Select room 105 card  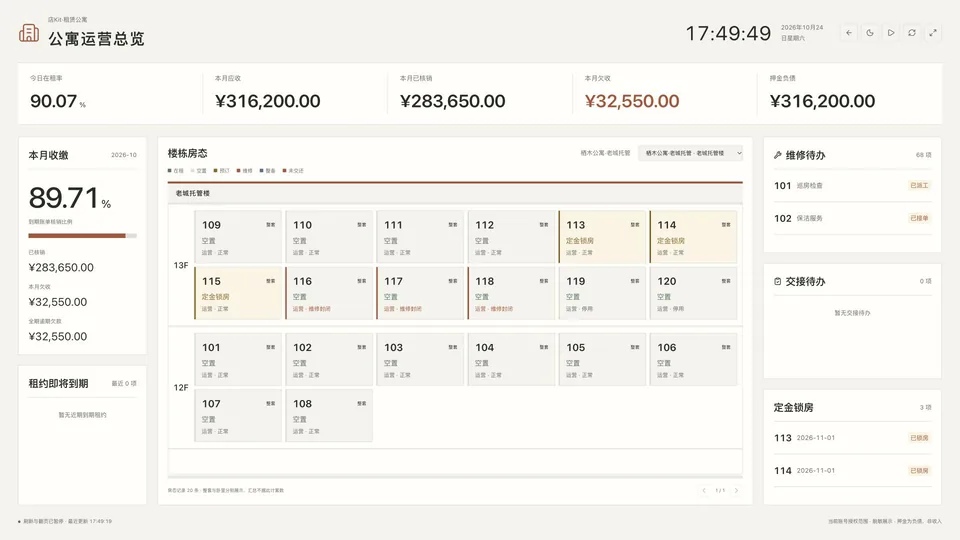click(x=602, y=359)
